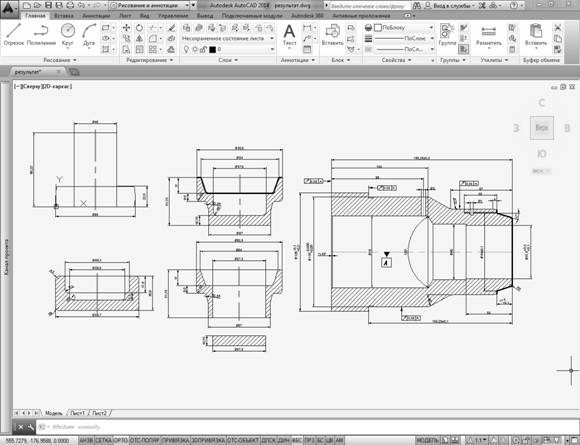Screen dimensions: 580x445
Task: Select the Дуга (Arc) tool
Action: point(89,34)
